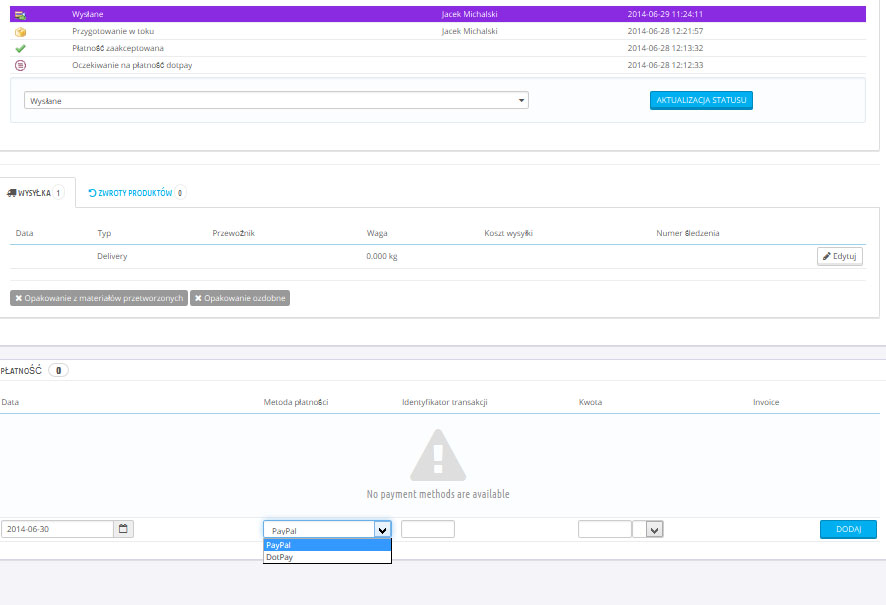Click the green checkmark for Płatność zaakceptowana

click(20, 49)
